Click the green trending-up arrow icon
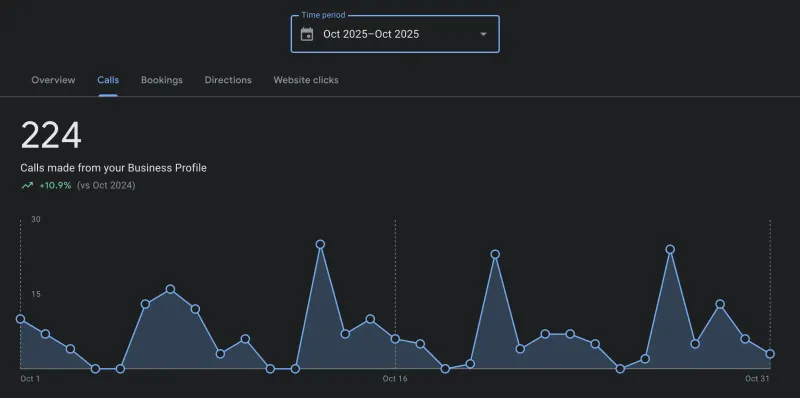The width and height of the screenshot is (800, 398). coord(27,186)
